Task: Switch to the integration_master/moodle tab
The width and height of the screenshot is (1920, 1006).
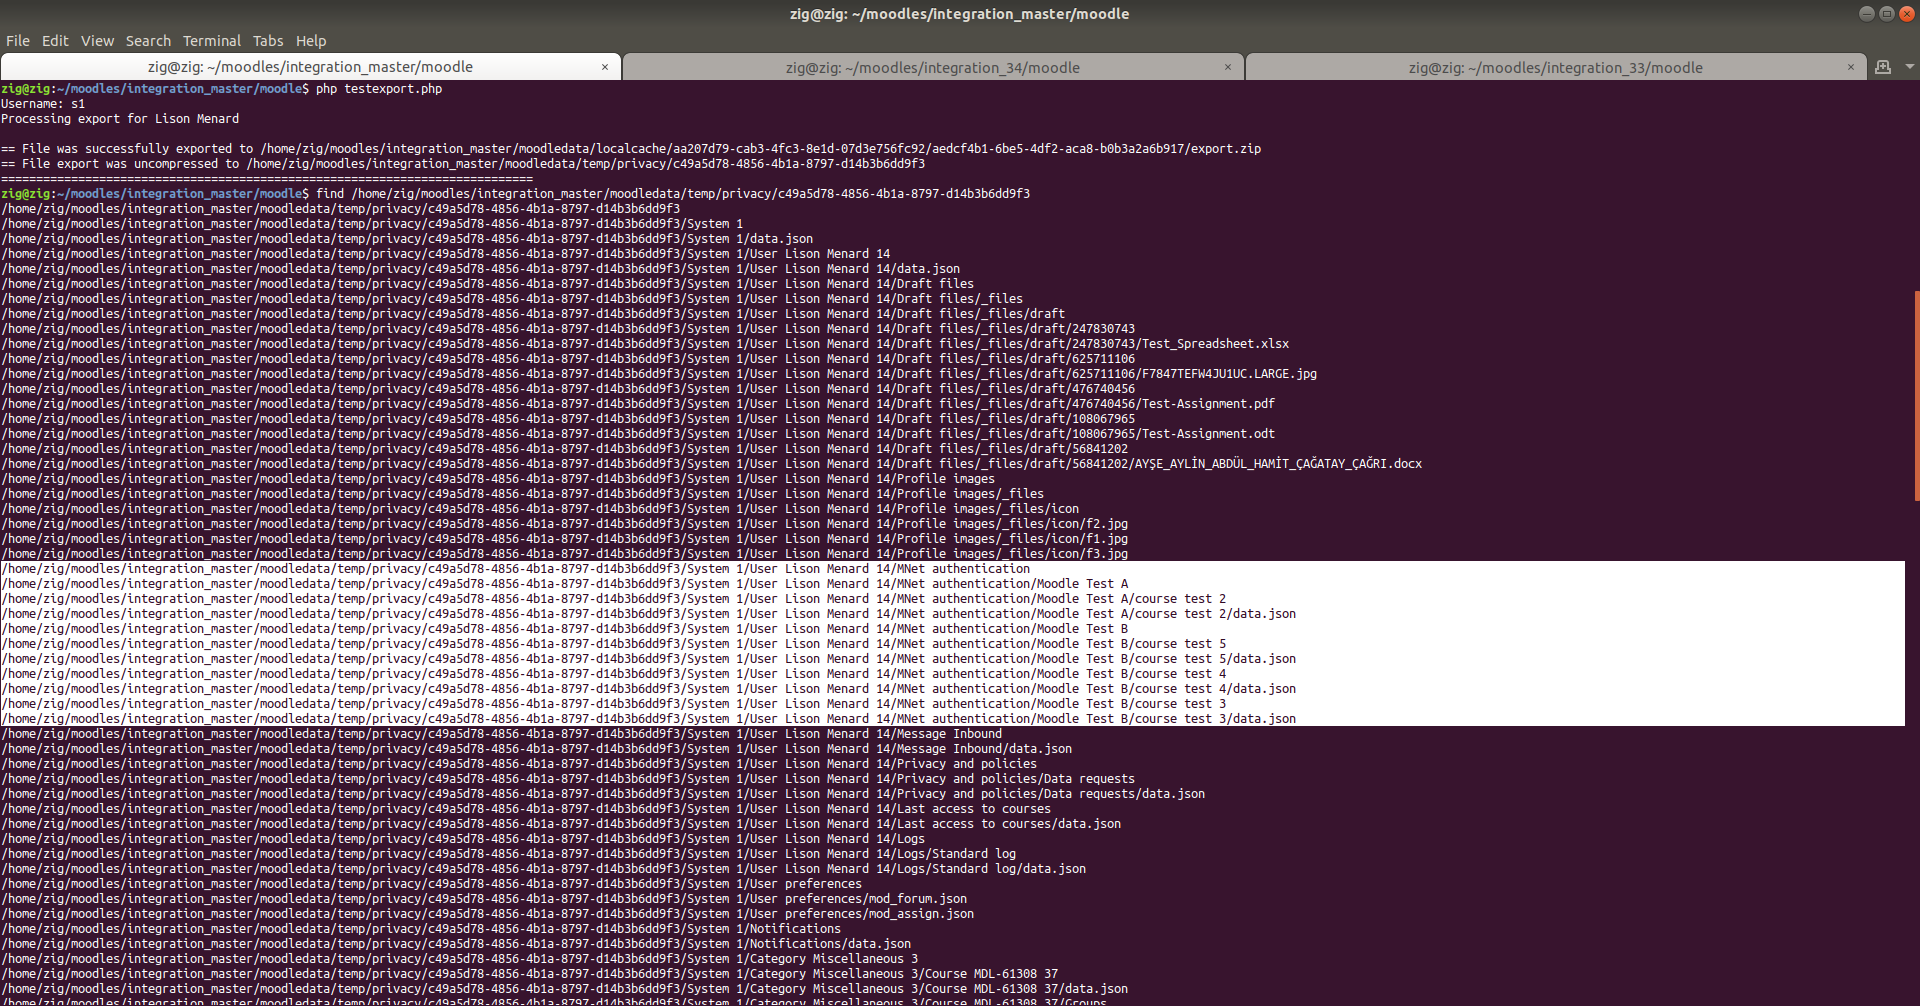Action: click(x=310, y=67)
